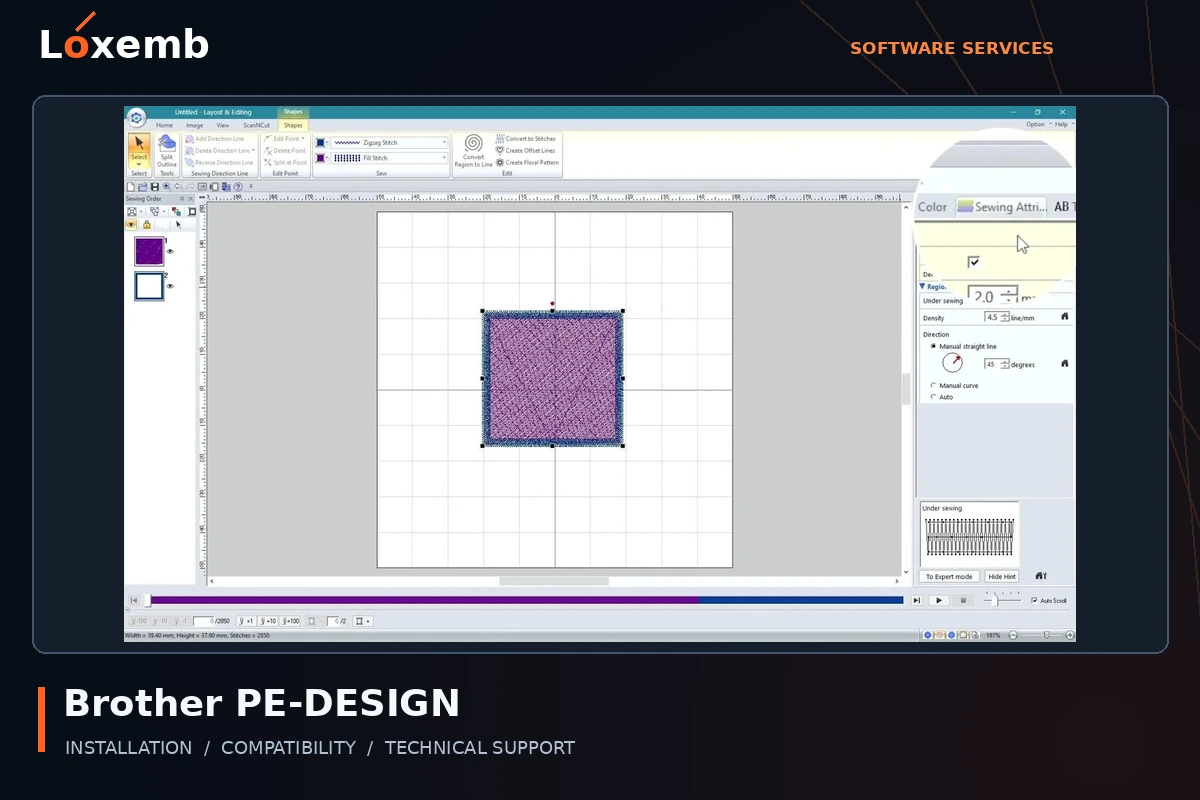The height and width of the screenshot is (800, 1200).
Task: Click the New file icon
Action: 131,186
